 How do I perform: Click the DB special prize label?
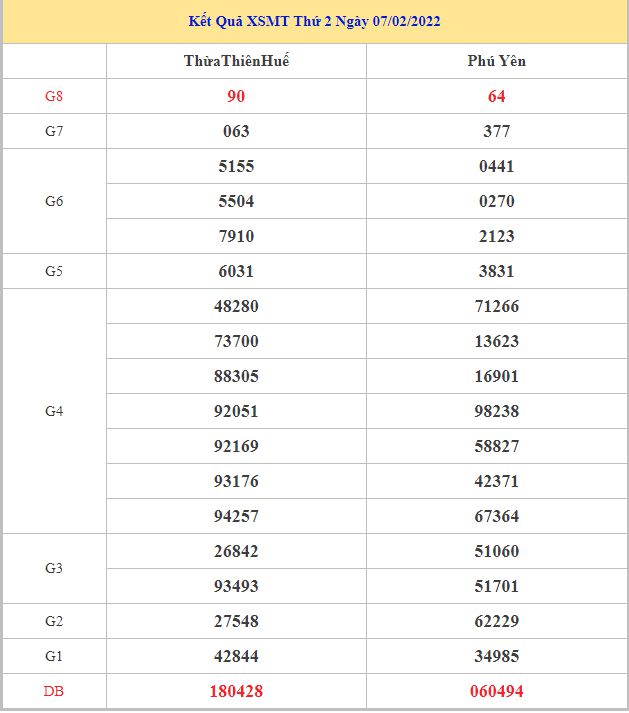(x=54, y=691)
